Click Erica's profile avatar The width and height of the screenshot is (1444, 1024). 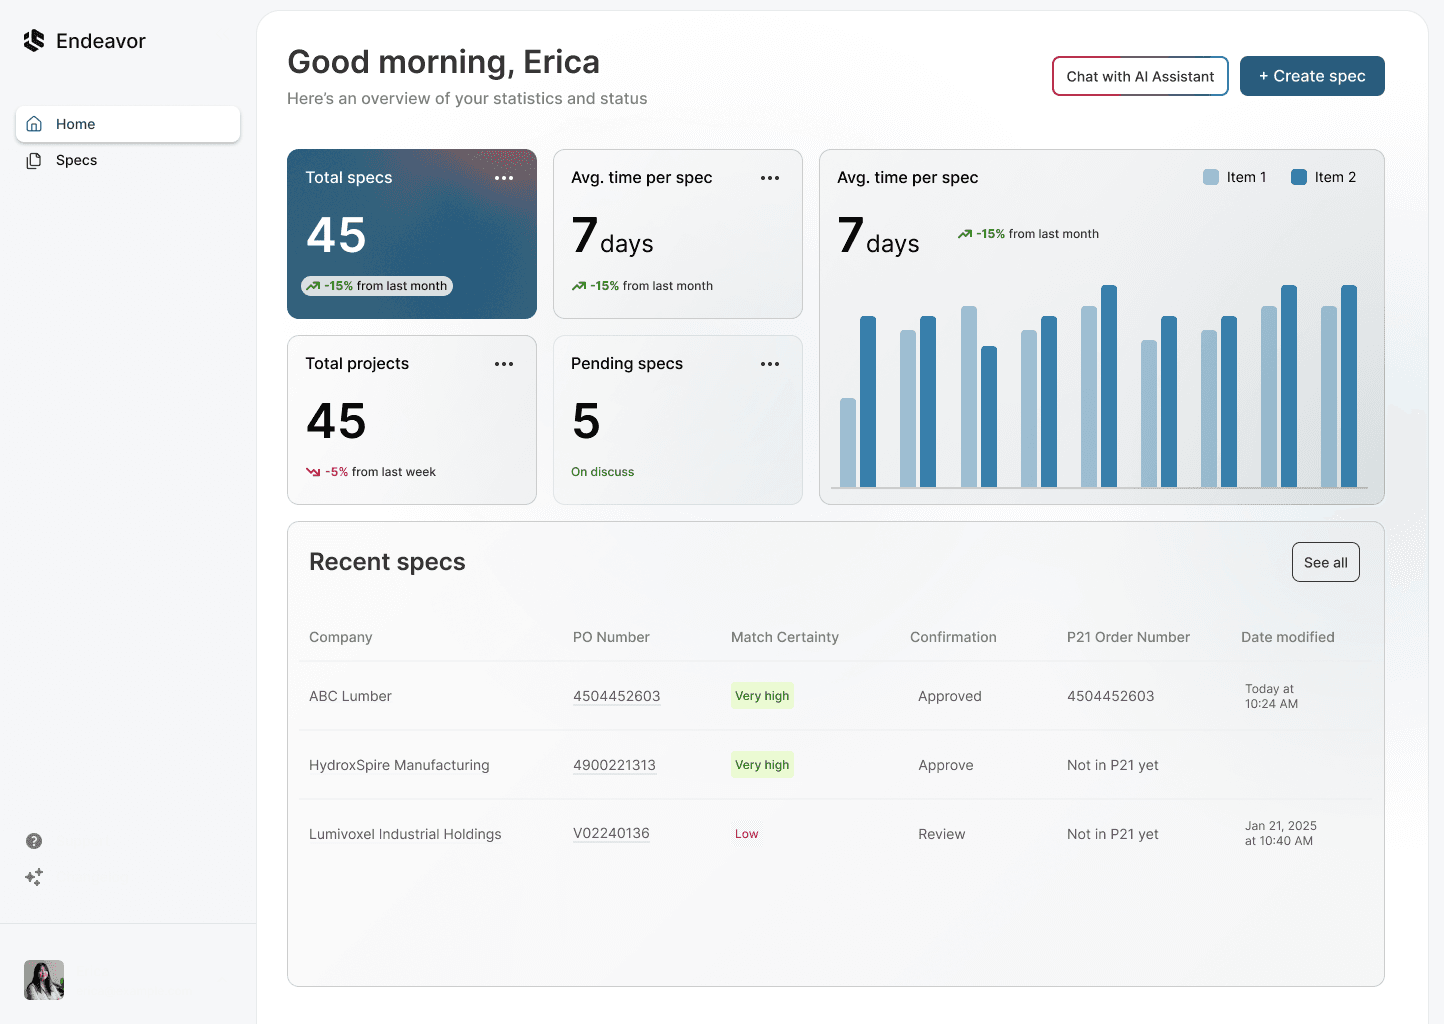44,980
